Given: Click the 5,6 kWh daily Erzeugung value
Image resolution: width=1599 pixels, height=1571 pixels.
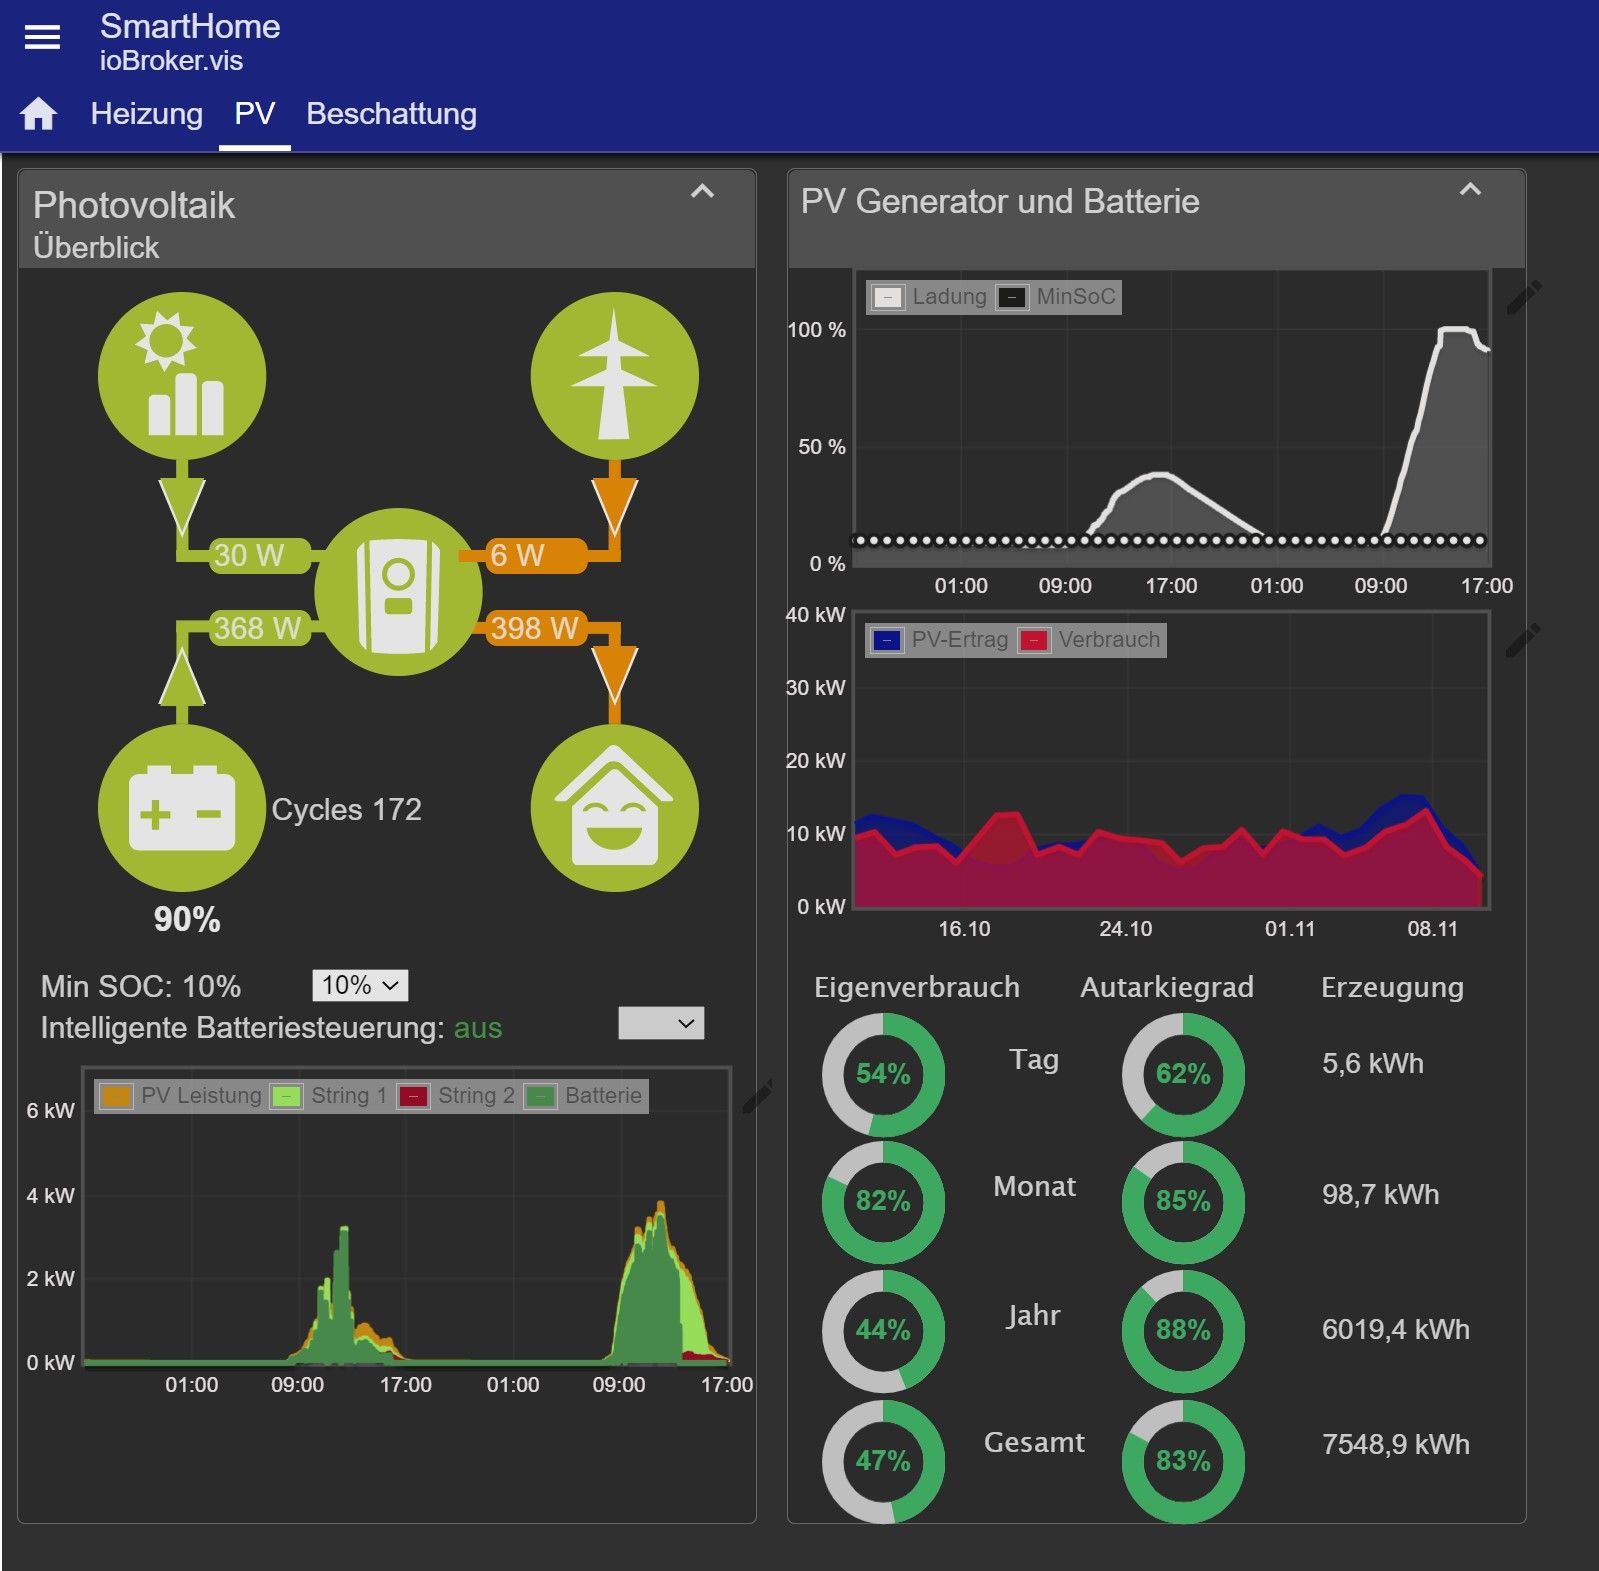Looking at the screenshot, I should [1373, 1063].
